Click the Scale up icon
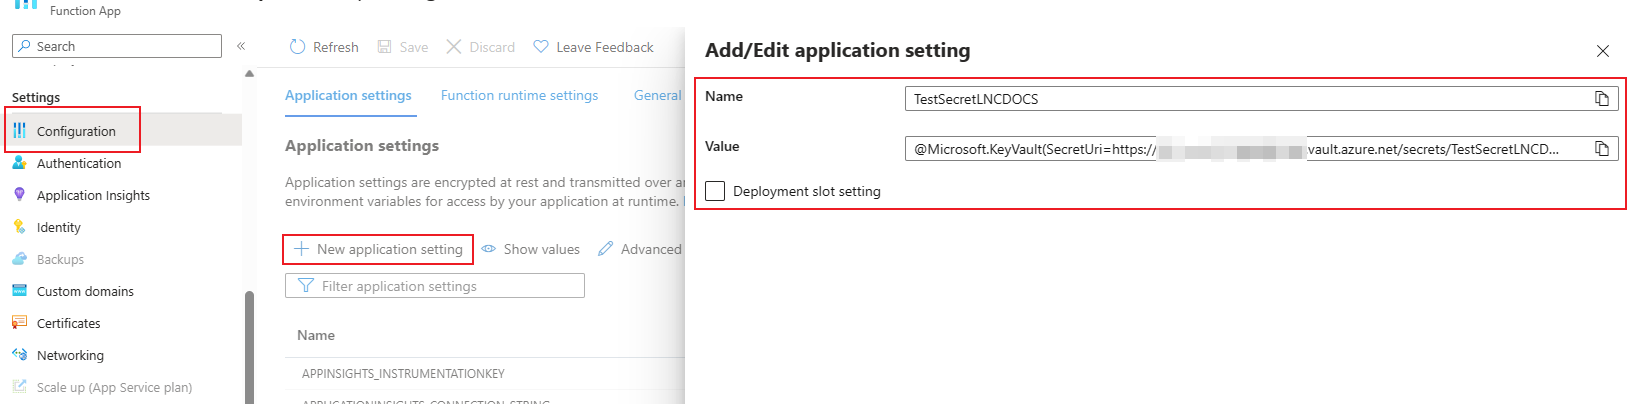 click(x=19, y=387)
